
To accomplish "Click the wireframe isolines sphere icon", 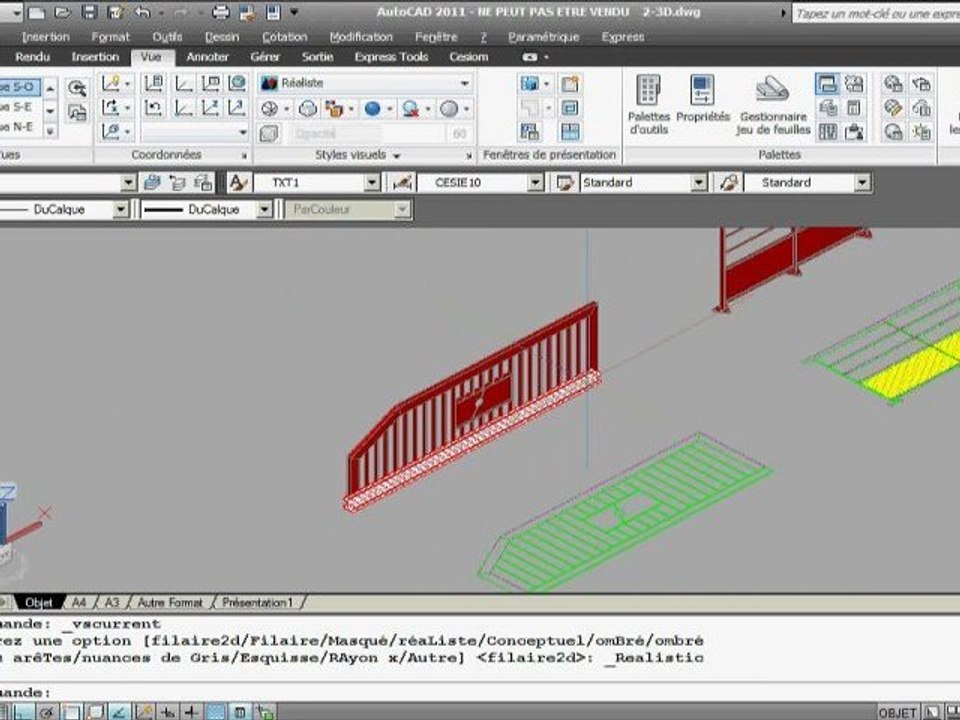I will click(270, 109).
